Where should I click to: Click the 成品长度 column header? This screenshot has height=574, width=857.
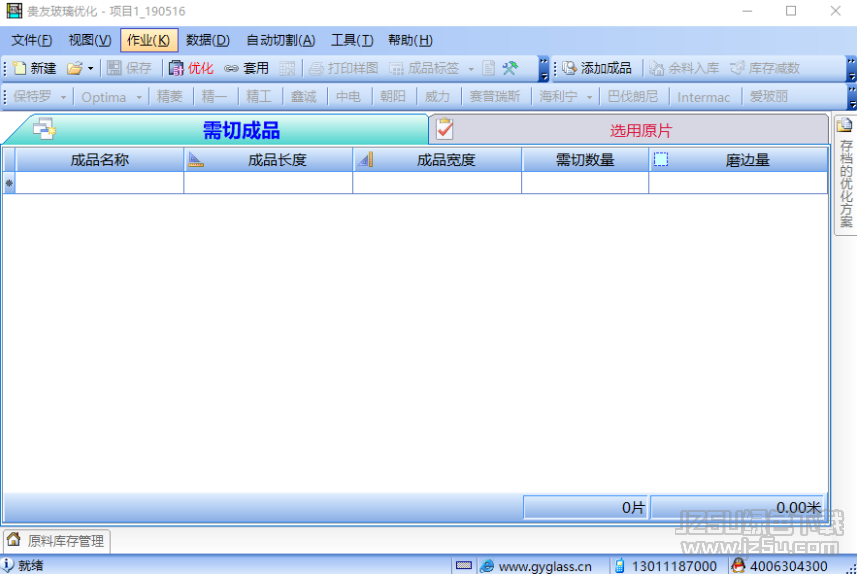click(x=268, y=160)
